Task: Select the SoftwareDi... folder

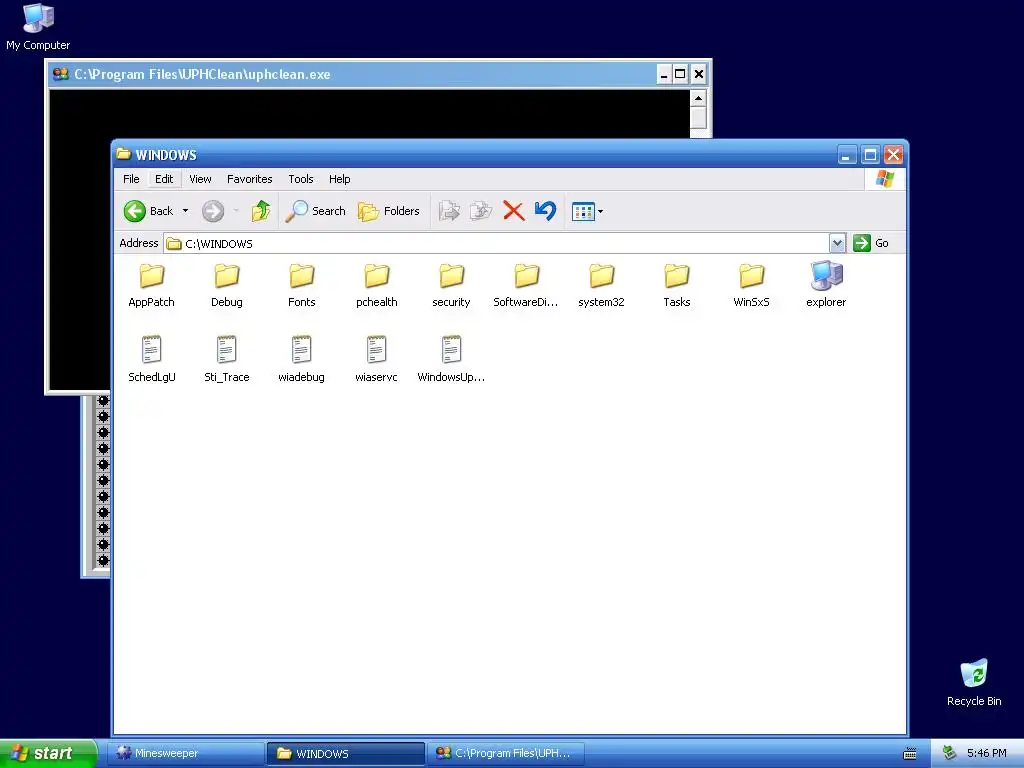Action: pos(526,285)
